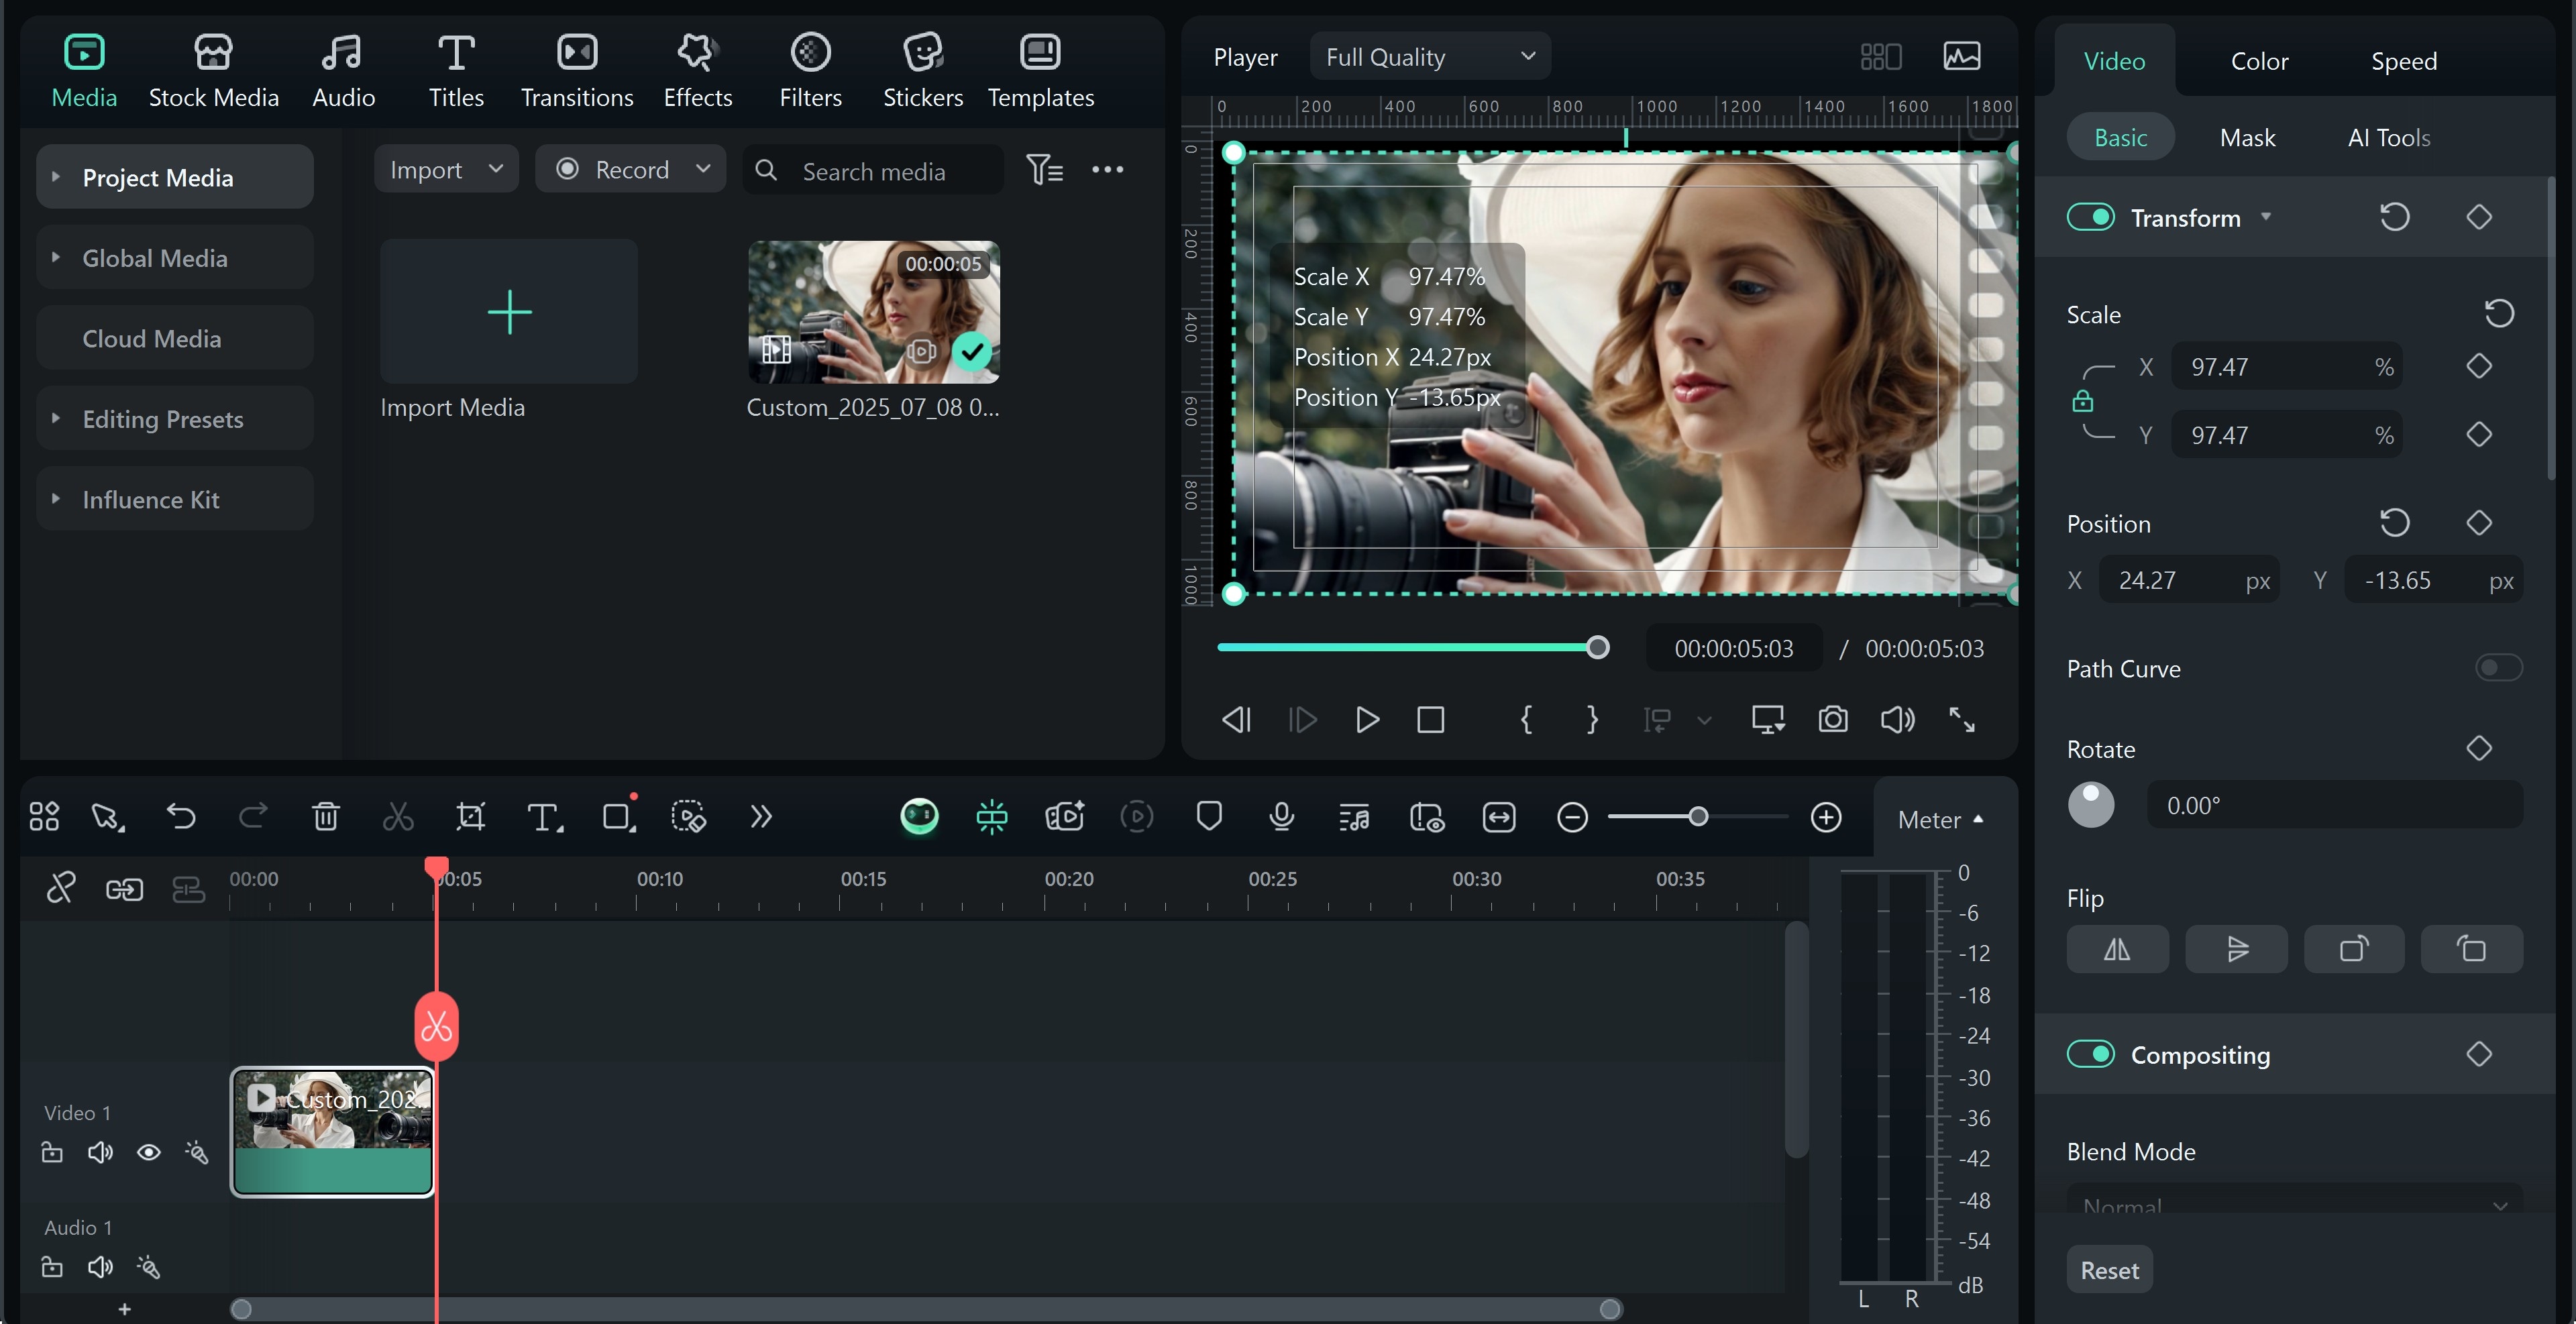
Task: Select Cloud Media in sidebar
Action: coord(174,338)
